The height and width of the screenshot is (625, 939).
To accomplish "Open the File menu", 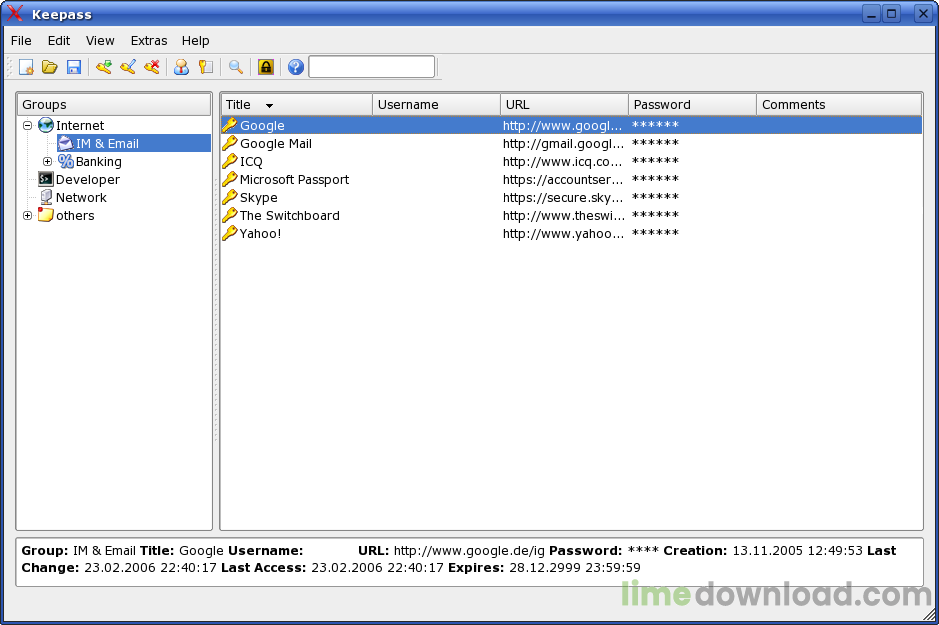I will pos(21,41).
